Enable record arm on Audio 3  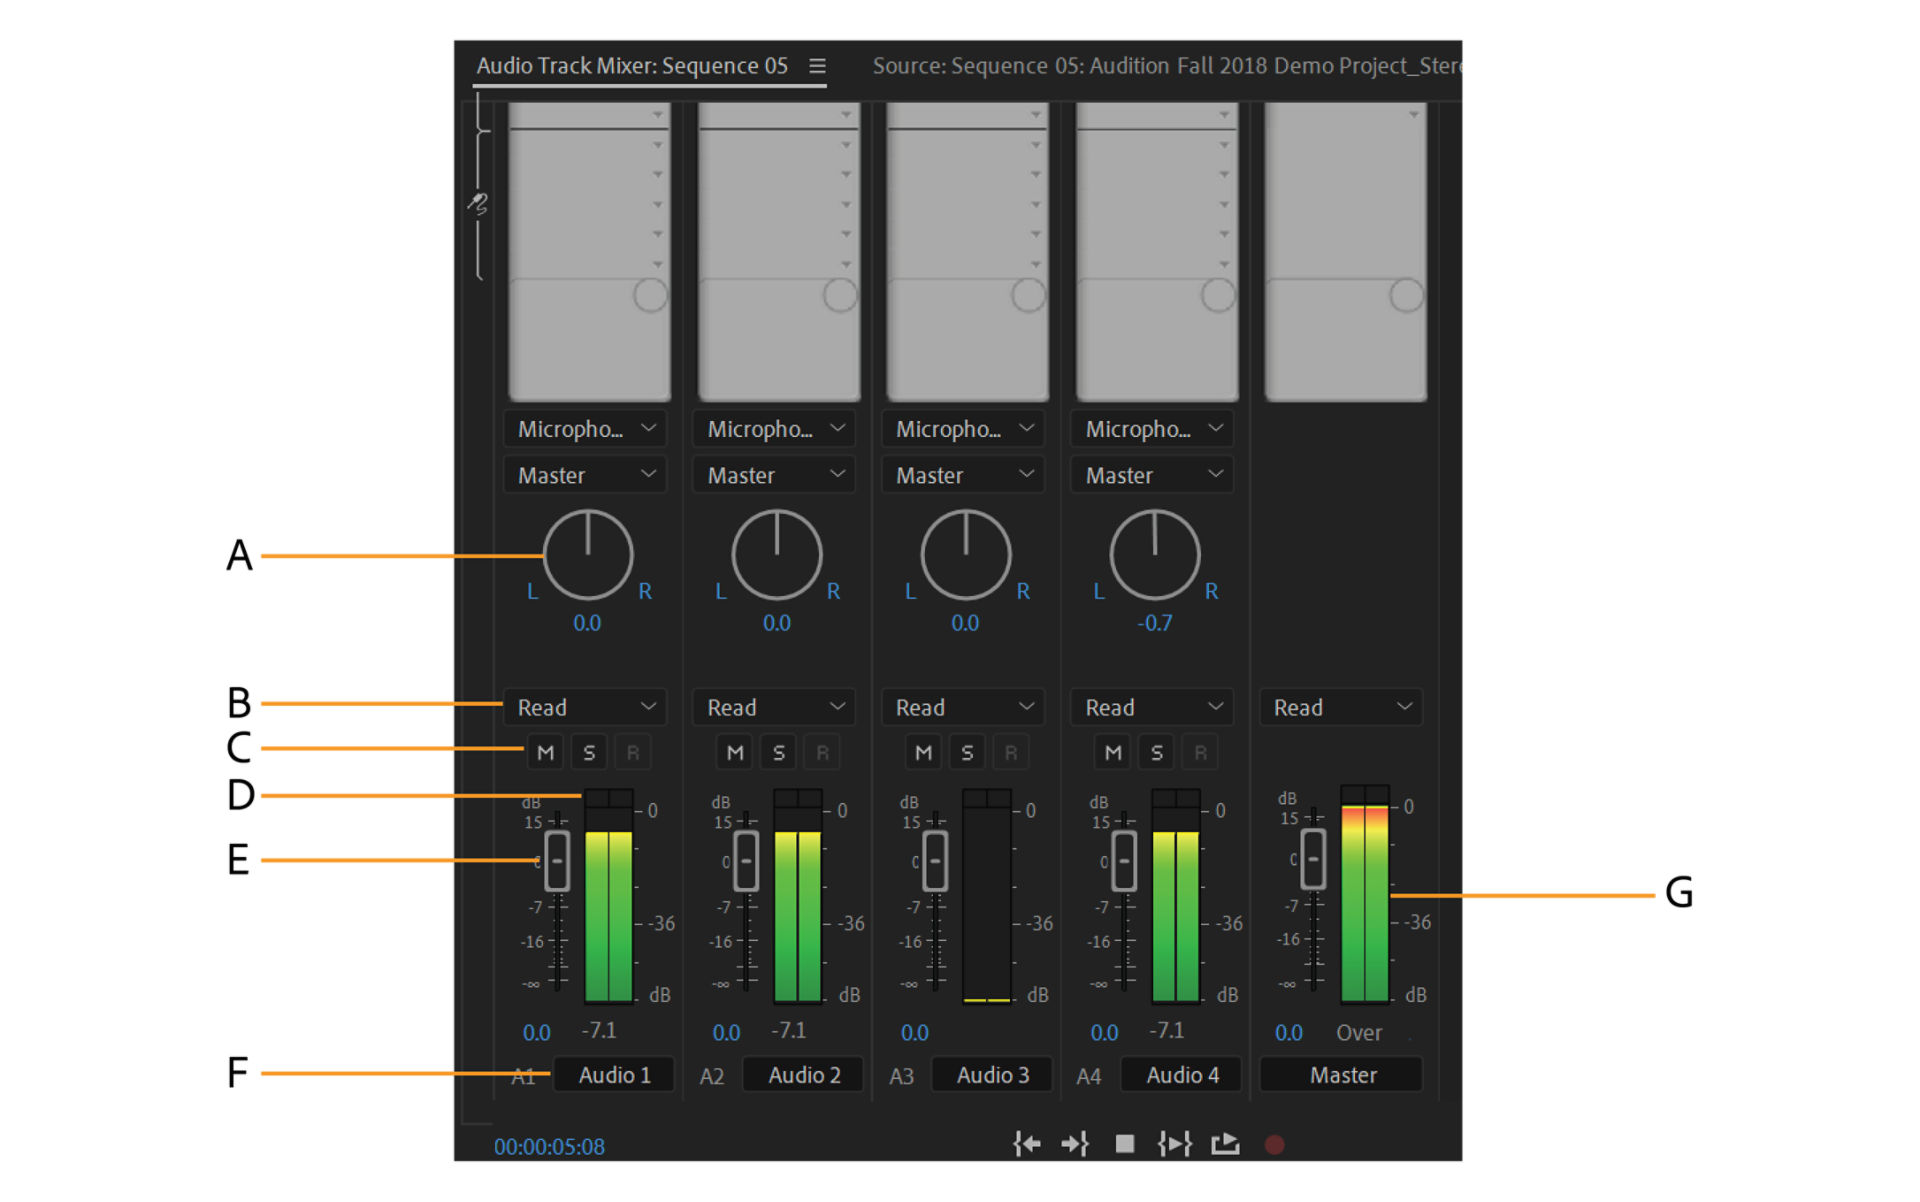tap(1011, 752)
